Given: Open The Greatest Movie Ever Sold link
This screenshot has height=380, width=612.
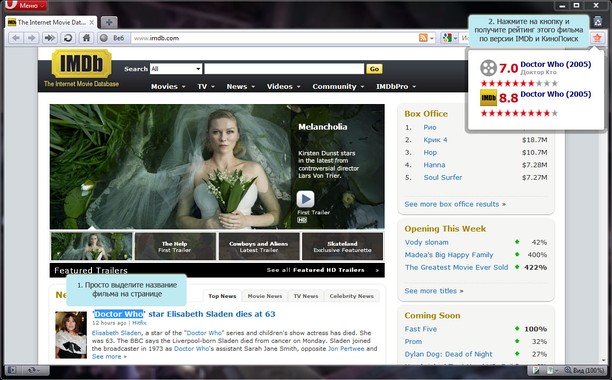Looking at the screenshot, I should tap(456, 267).
